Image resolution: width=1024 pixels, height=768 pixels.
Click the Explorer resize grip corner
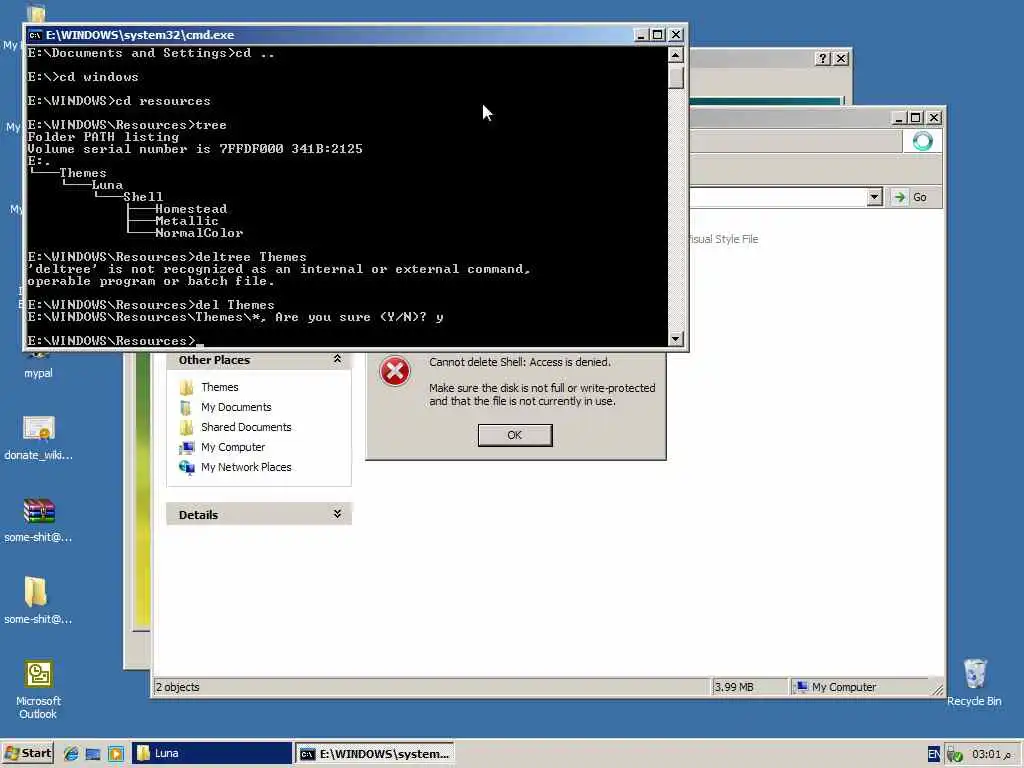(938, 690)
